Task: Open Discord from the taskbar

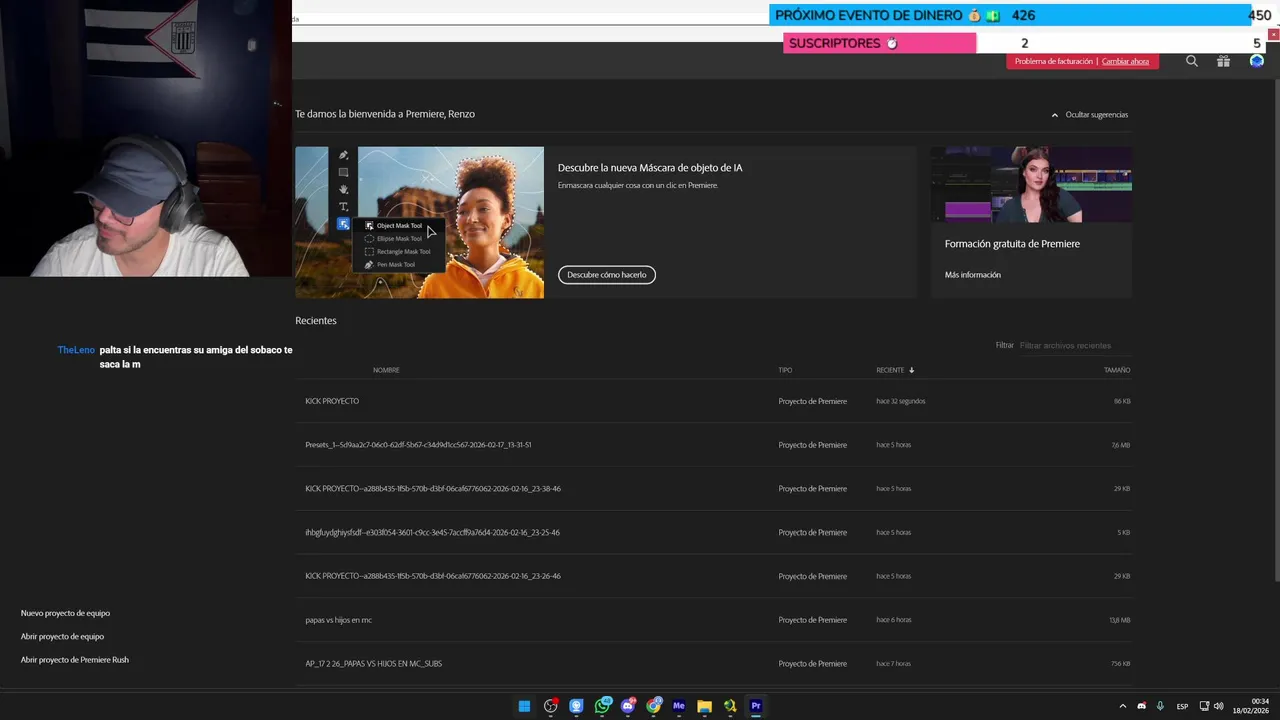Action: click(x=628, y=706)
